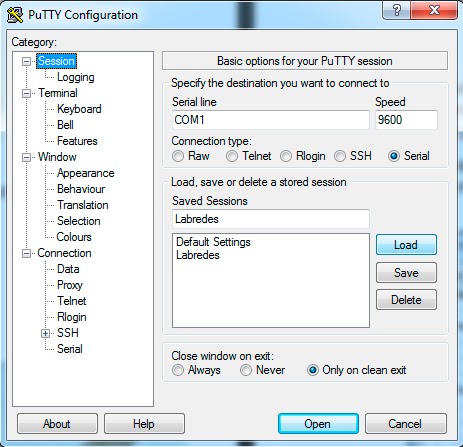This screenshot has height=447, width=463.
Task: Select Session category in tree
Action: tap(56, 61)
